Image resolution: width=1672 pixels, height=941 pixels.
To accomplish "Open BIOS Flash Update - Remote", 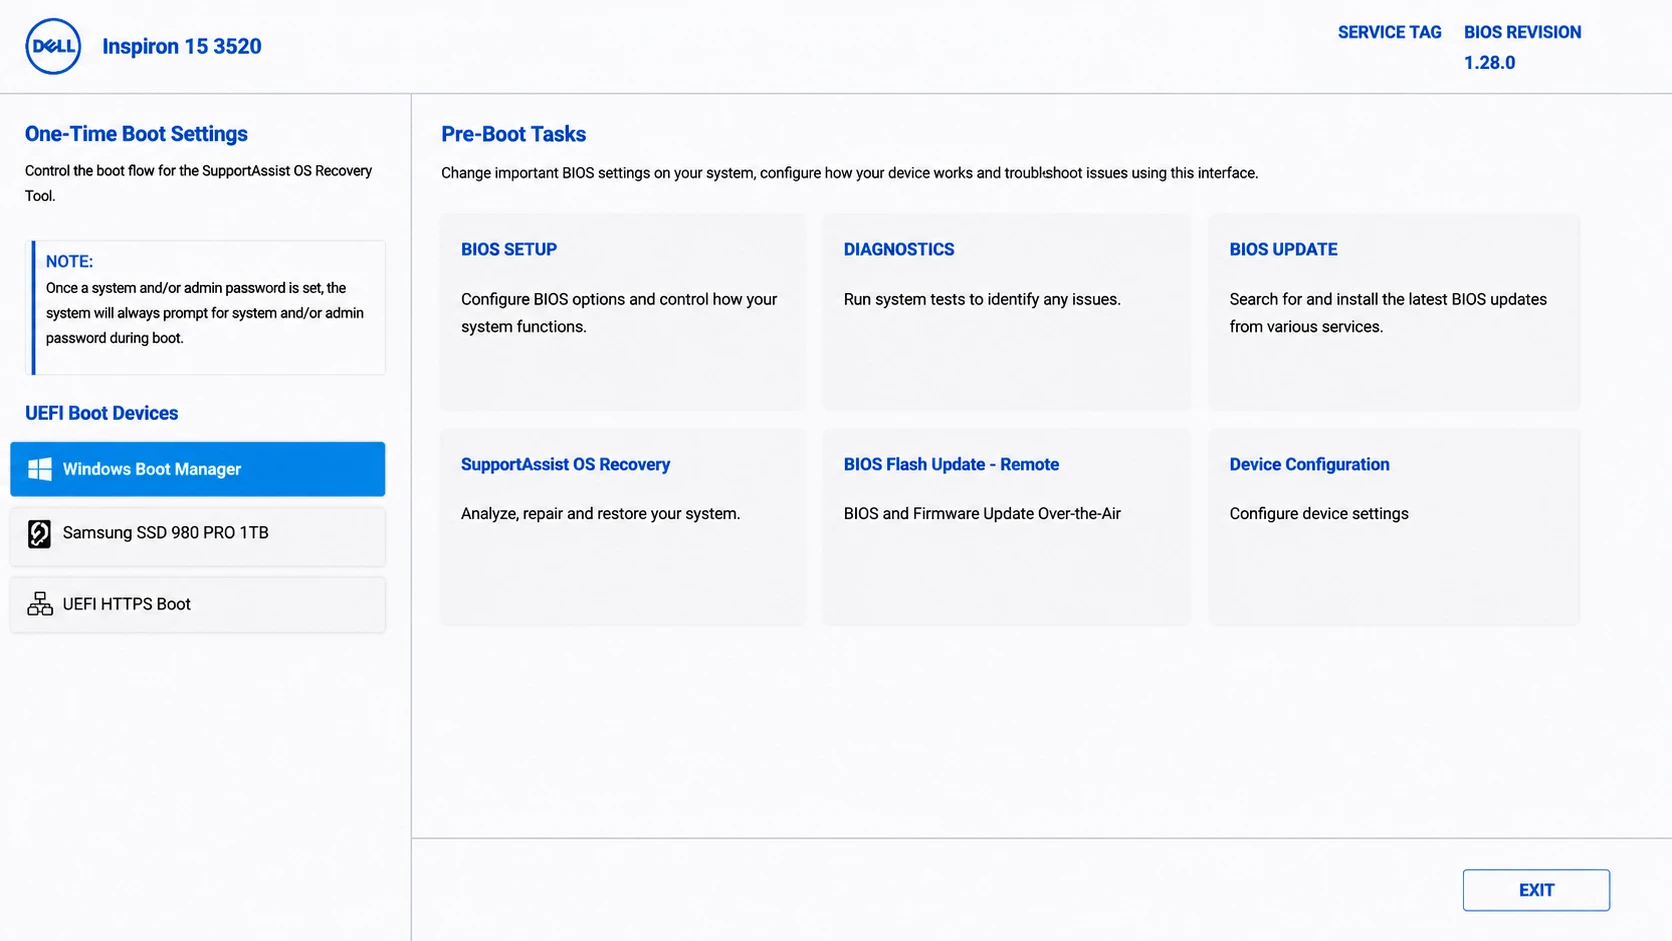I will point(1007,527).
